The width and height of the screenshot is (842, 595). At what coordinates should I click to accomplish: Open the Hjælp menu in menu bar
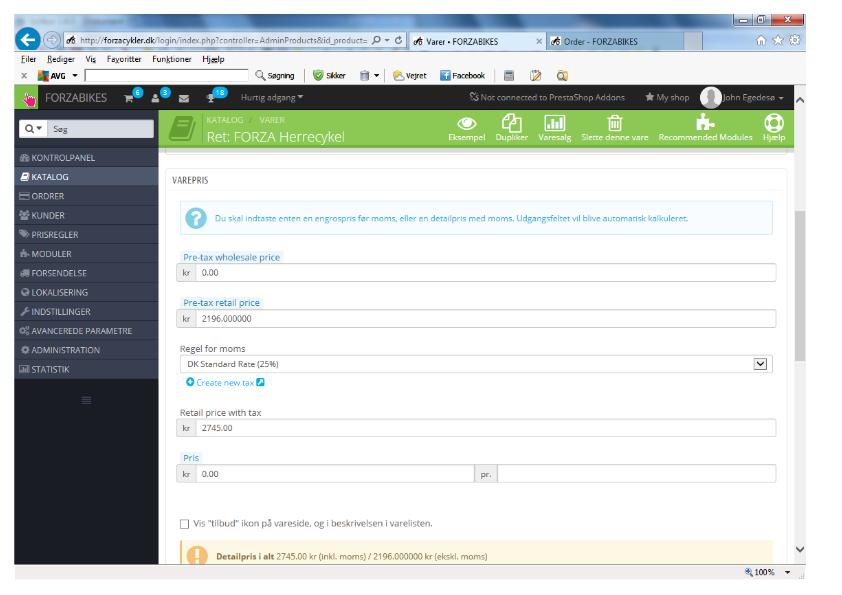pyautogui.click(x=213, y=59)
